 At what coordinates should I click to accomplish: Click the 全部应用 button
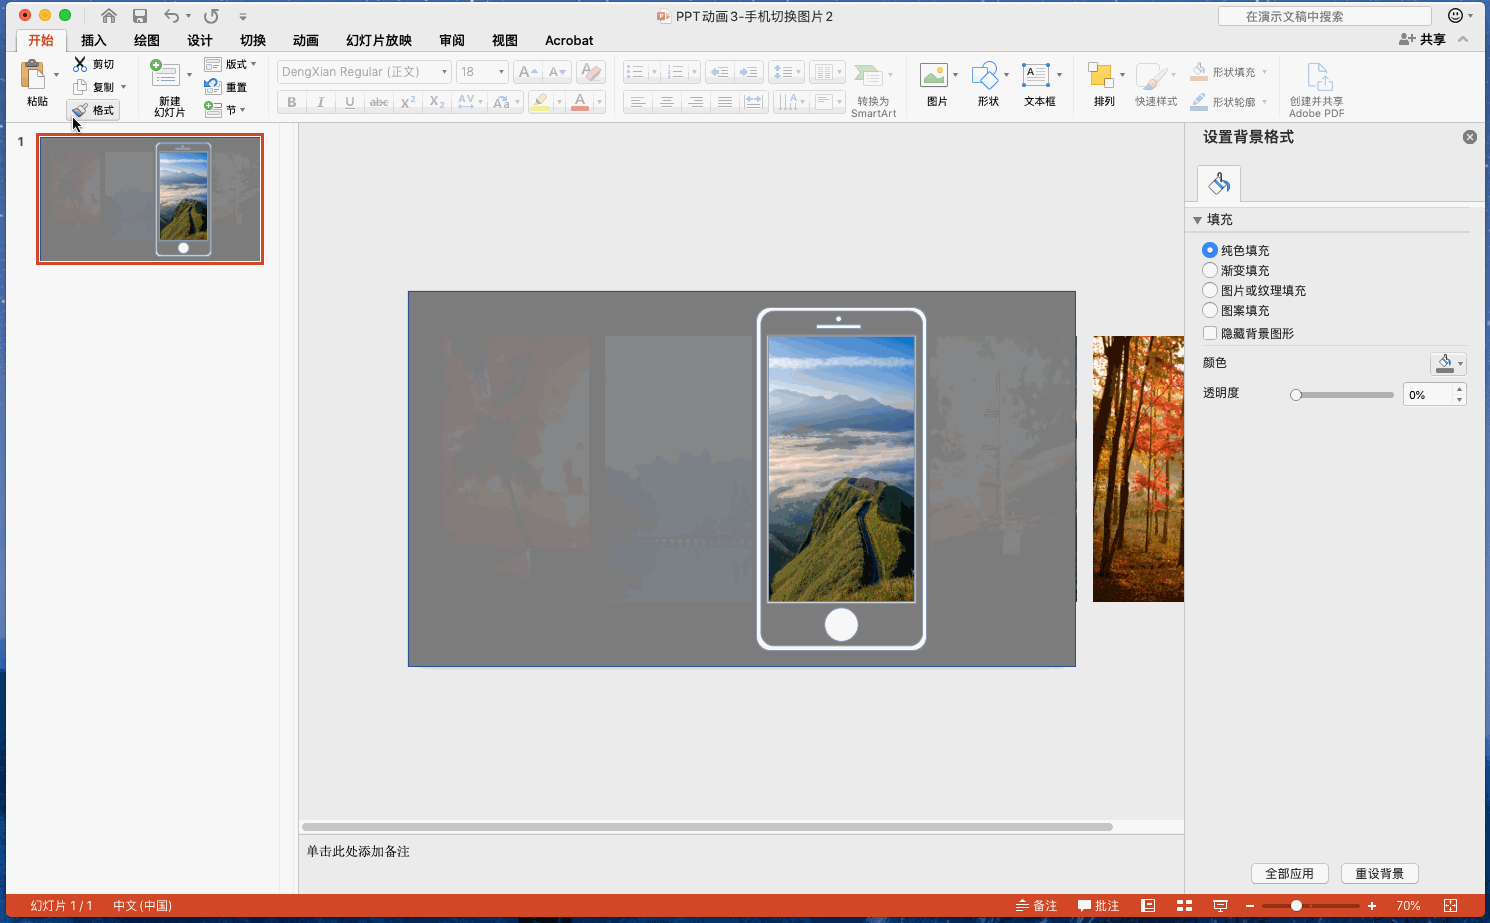click(x=1289, y=873)
